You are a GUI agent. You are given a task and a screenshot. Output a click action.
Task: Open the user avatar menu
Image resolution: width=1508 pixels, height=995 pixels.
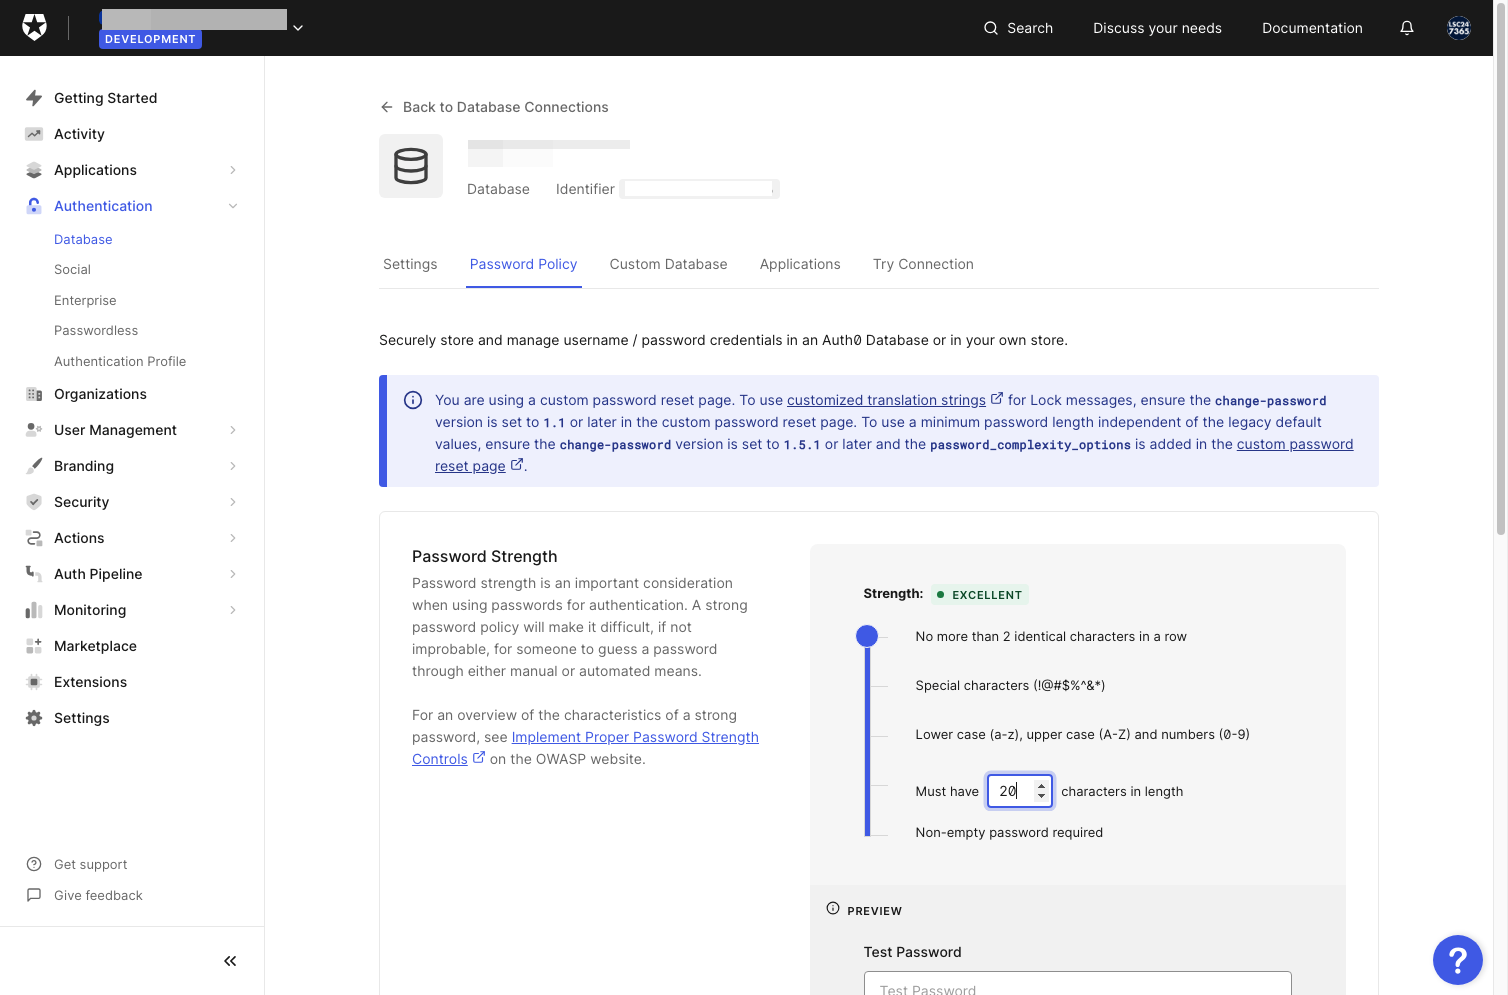point(1459,28)
